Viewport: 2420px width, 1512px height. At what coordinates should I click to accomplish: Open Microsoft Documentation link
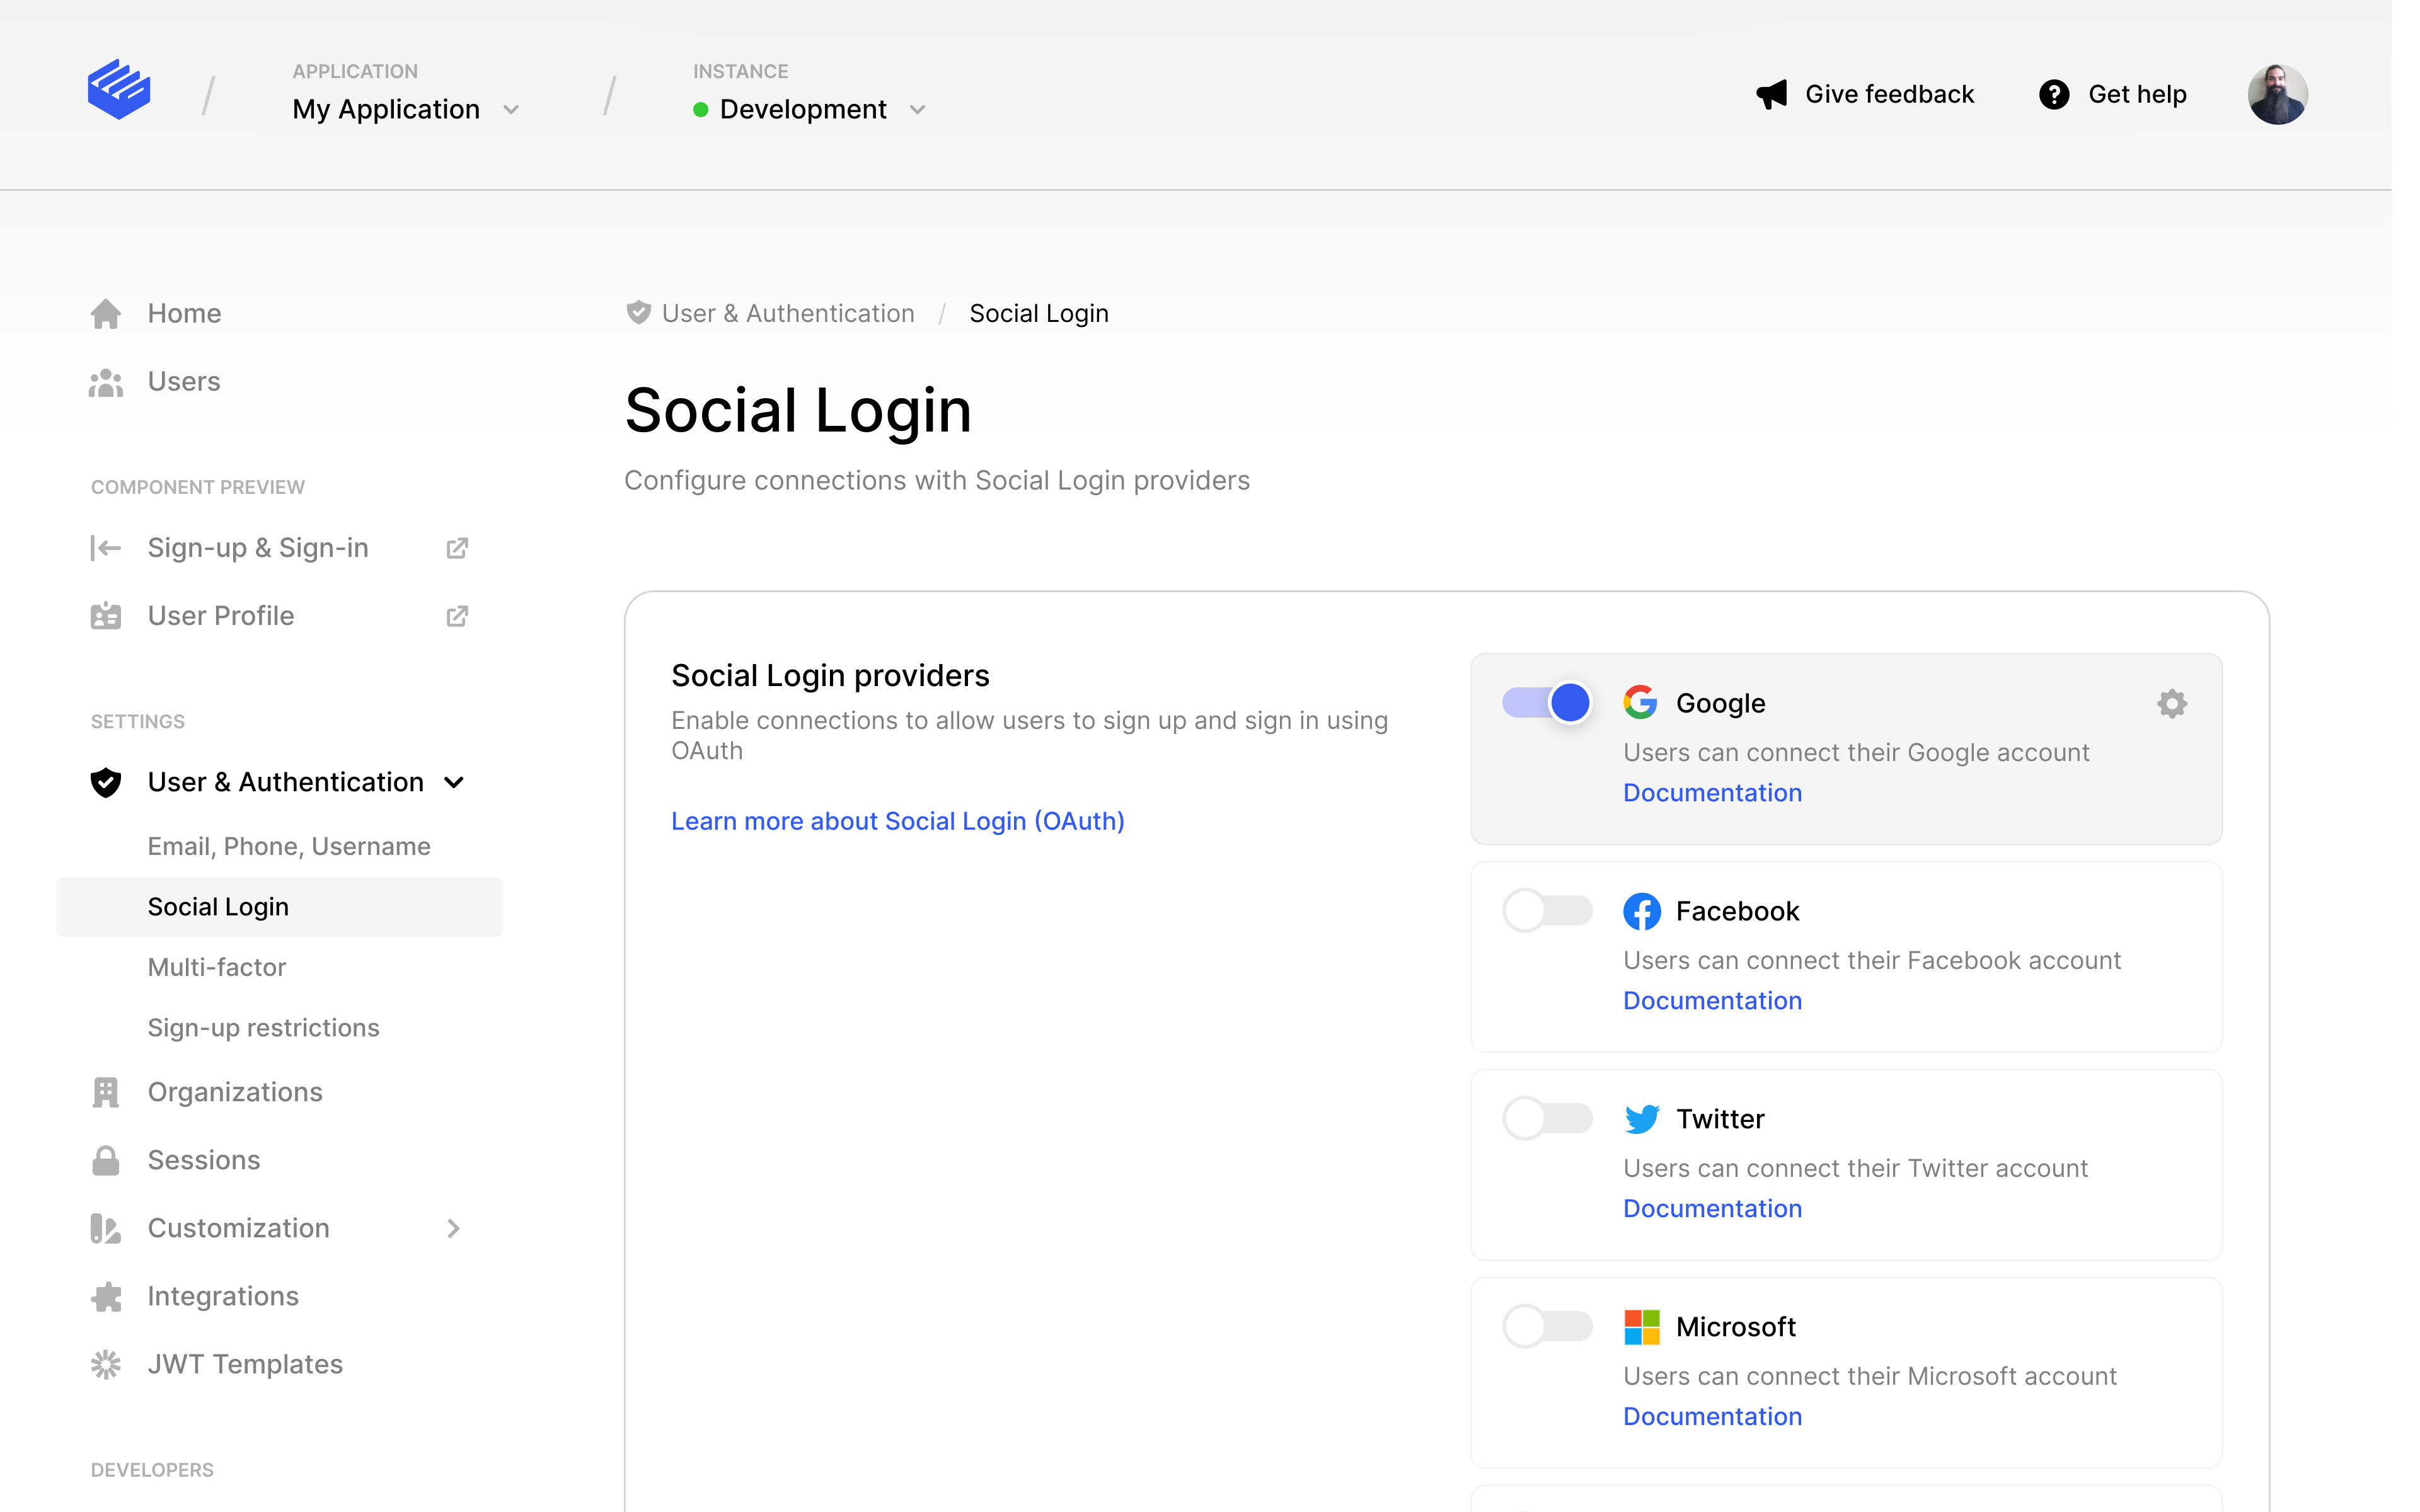tap(1712, 1417)
